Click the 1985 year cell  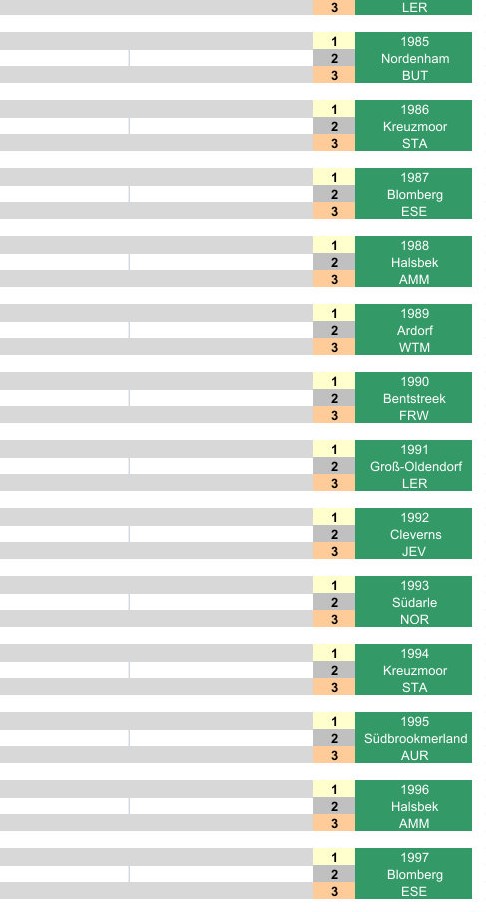pyautogui.click(x=413, y=41)
